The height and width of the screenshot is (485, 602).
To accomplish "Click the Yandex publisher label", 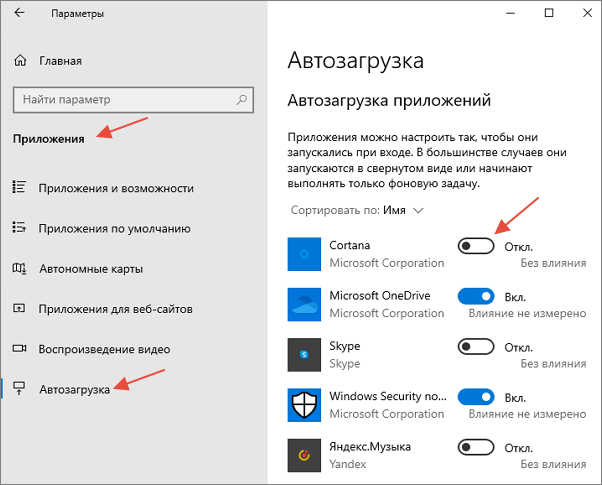I will 348,464.
